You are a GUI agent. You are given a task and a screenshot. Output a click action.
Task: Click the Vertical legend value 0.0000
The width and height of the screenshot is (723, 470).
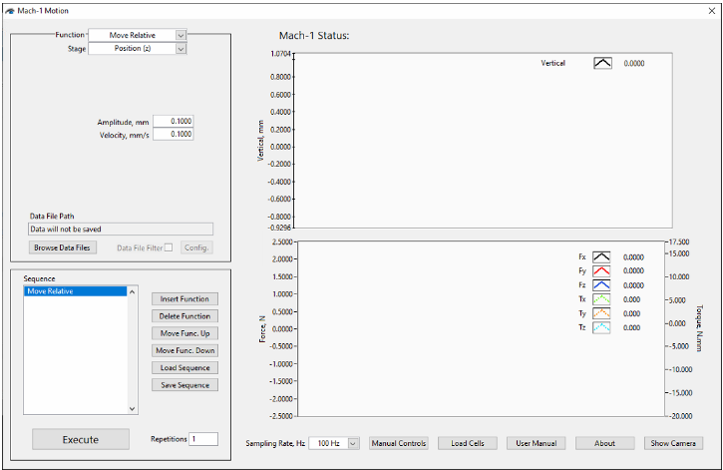click(x=634, y=64)
